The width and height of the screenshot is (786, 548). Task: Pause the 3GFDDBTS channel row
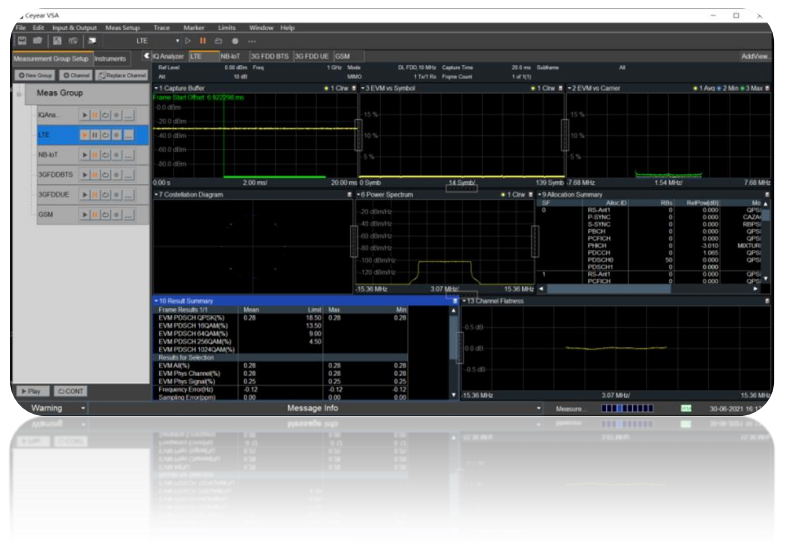pyautogui.click(x=95, y=174)
